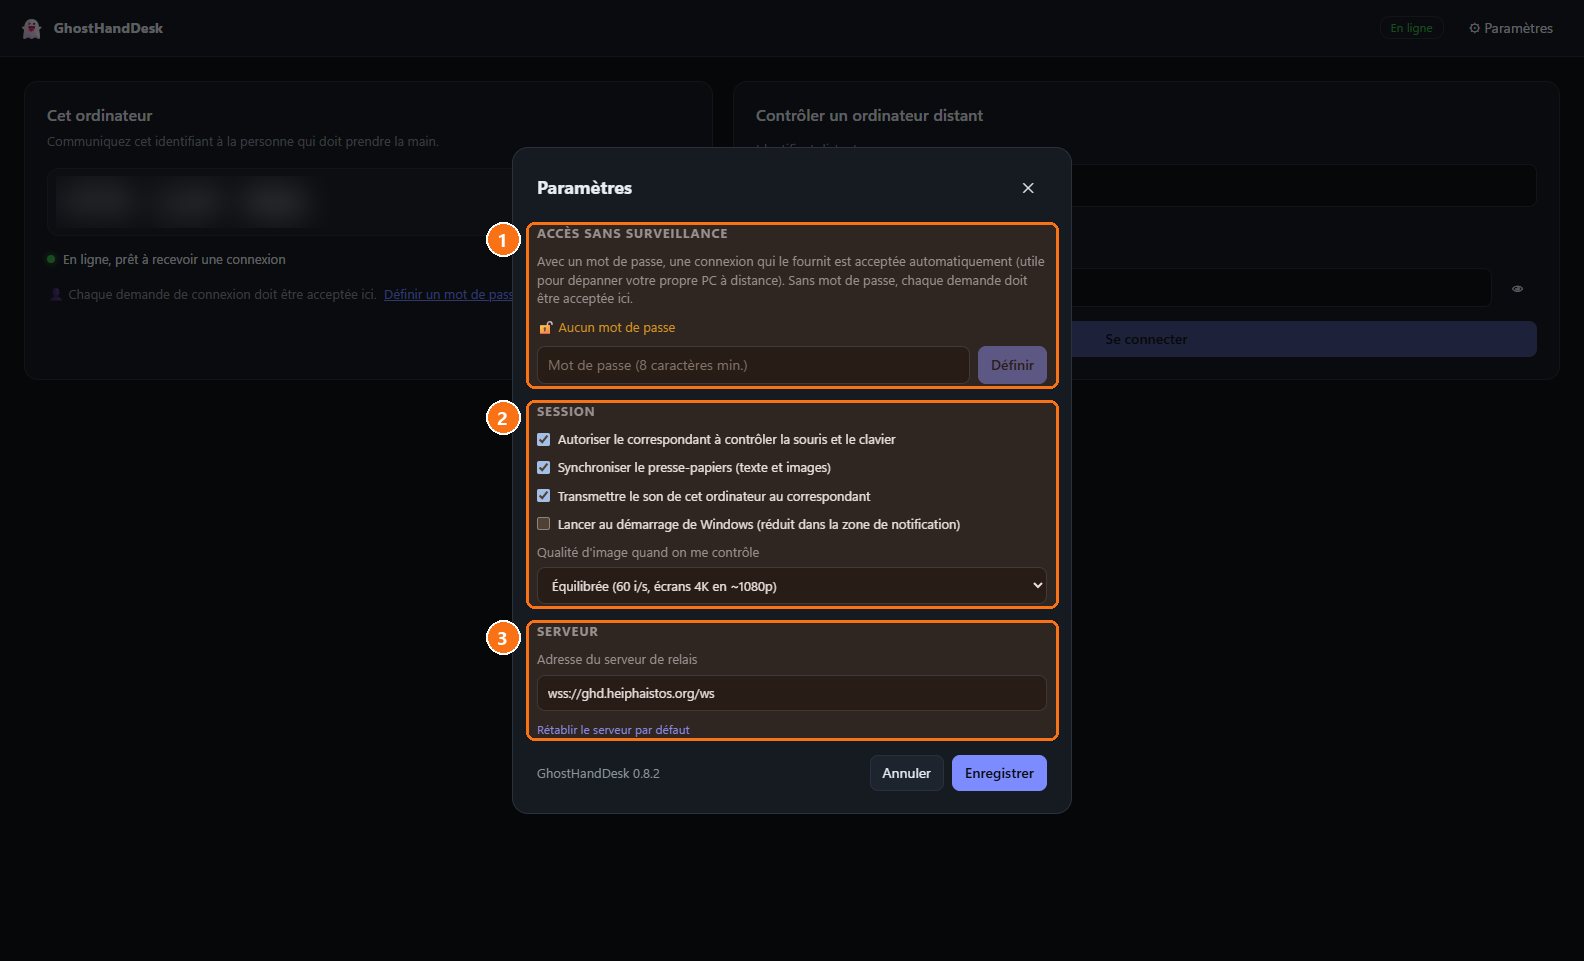
Task: Open the Qualité d'image dropdown
Action: pos(792,586)
